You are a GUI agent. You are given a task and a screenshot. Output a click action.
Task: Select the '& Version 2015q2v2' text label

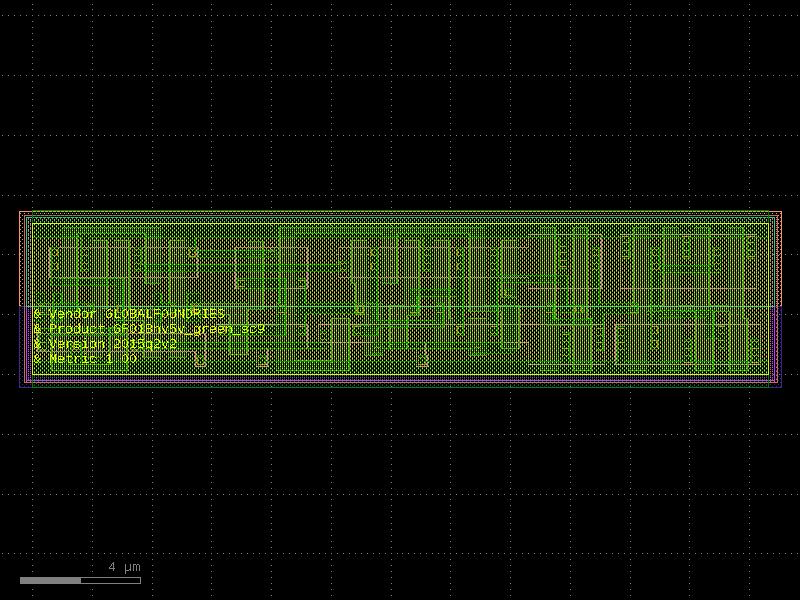click(105, 344)
